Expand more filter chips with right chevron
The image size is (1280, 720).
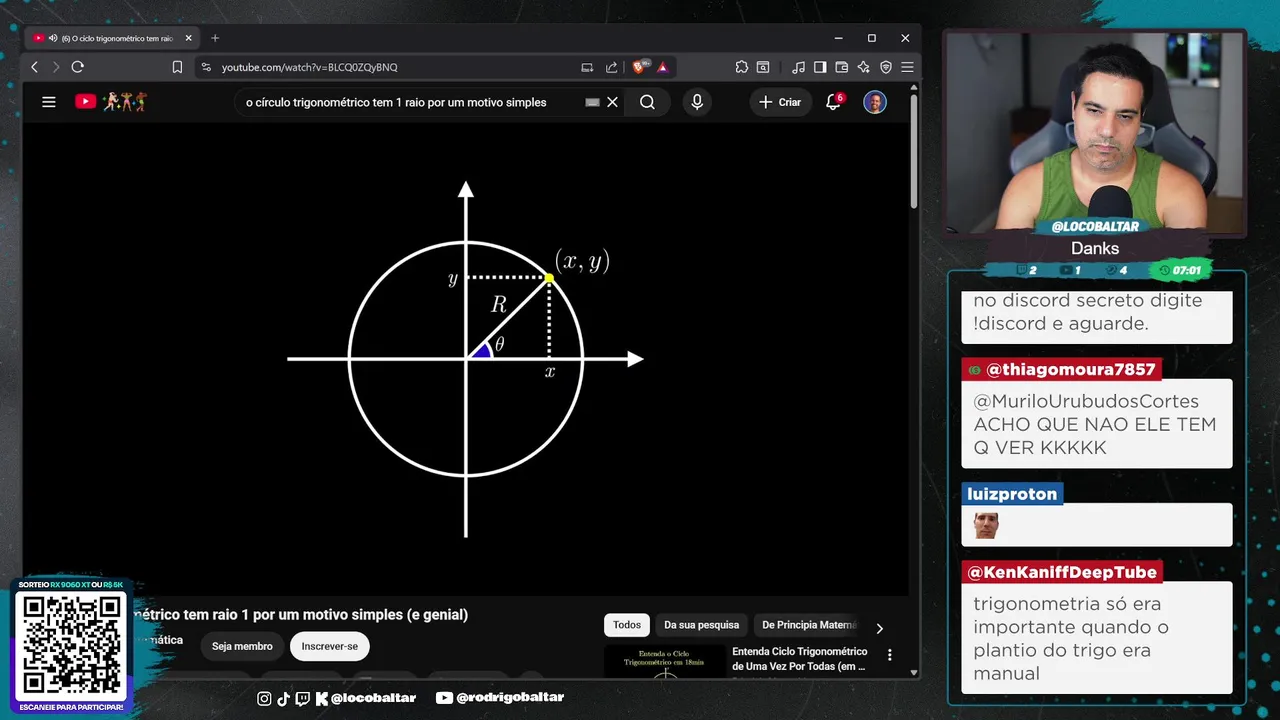tap(880, 628)
